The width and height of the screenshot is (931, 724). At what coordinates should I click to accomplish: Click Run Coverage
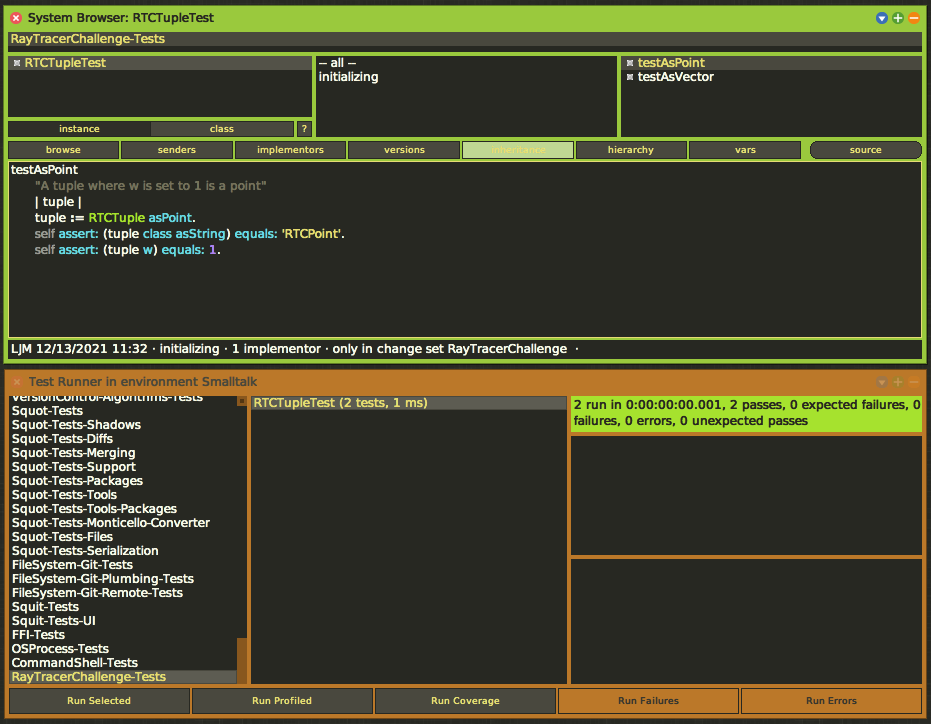point(466,701)
